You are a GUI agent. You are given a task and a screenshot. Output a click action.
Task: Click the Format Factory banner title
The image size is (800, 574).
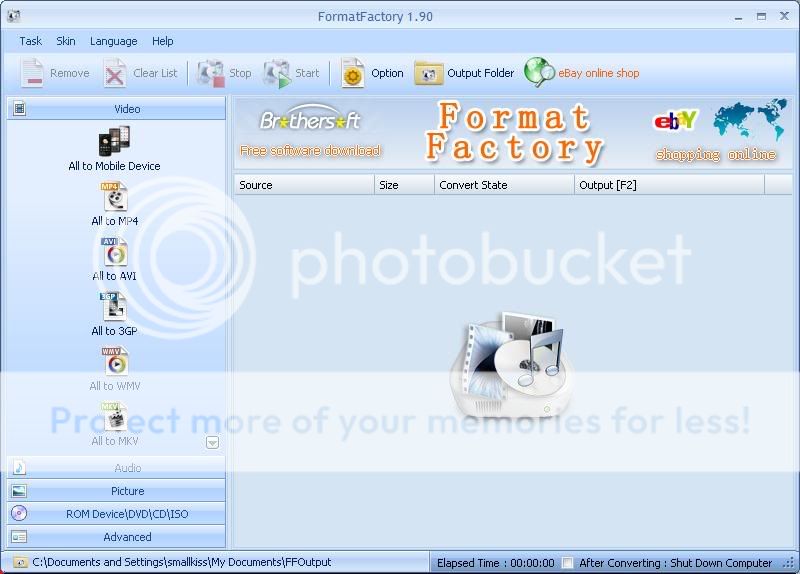coord(514,133)
